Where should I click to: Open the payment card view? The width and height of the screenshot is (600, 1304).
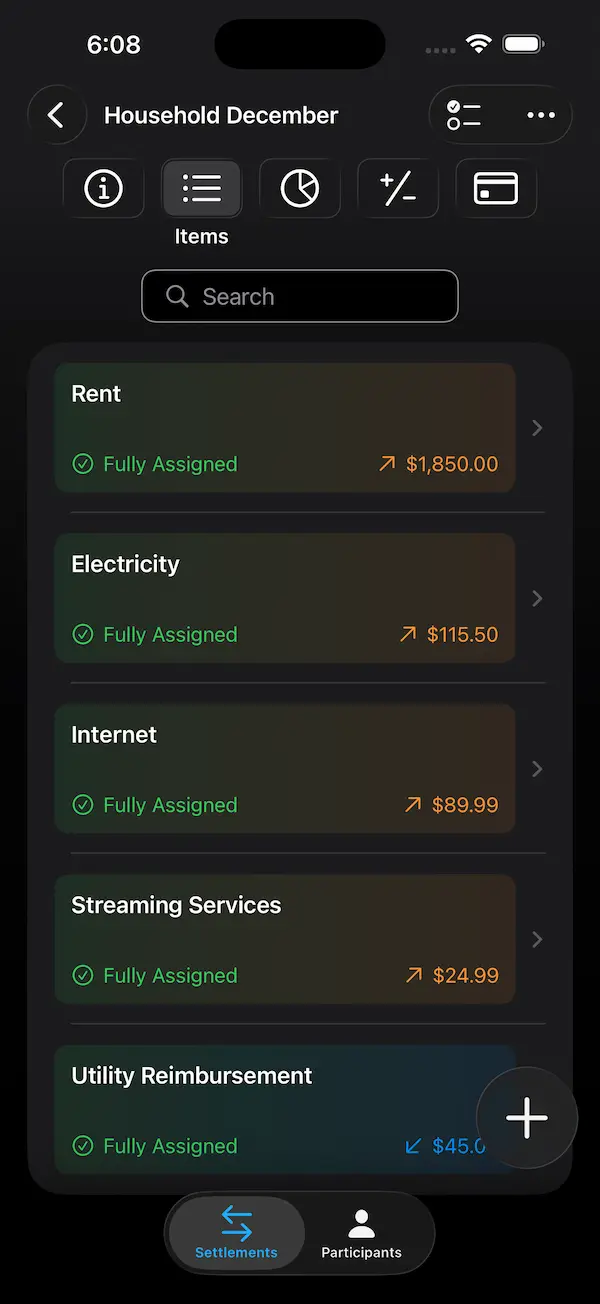coord(495,188)
